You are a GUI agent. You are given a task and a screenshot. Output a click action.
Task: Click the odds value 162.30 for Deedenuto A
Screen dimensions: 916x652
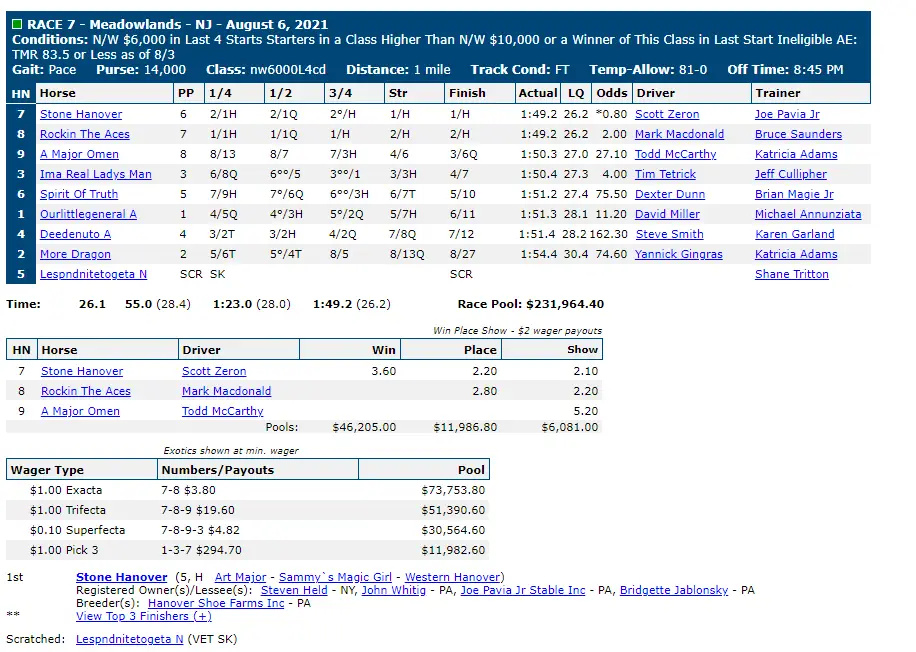609,234
